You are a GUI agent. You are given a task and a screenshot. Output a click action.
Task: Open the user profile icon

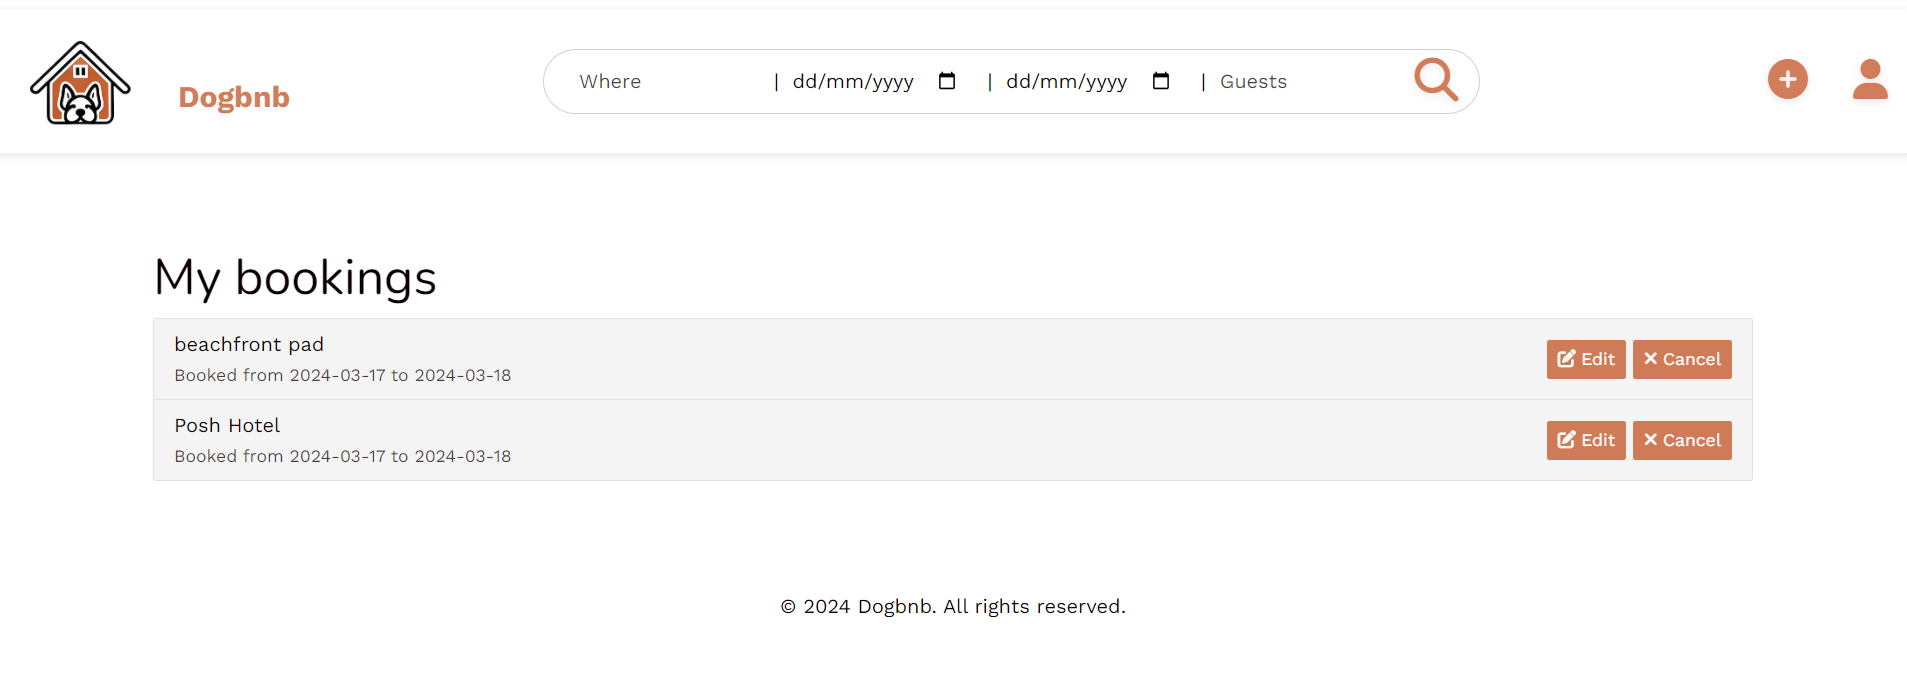[x=1869, y=80]
